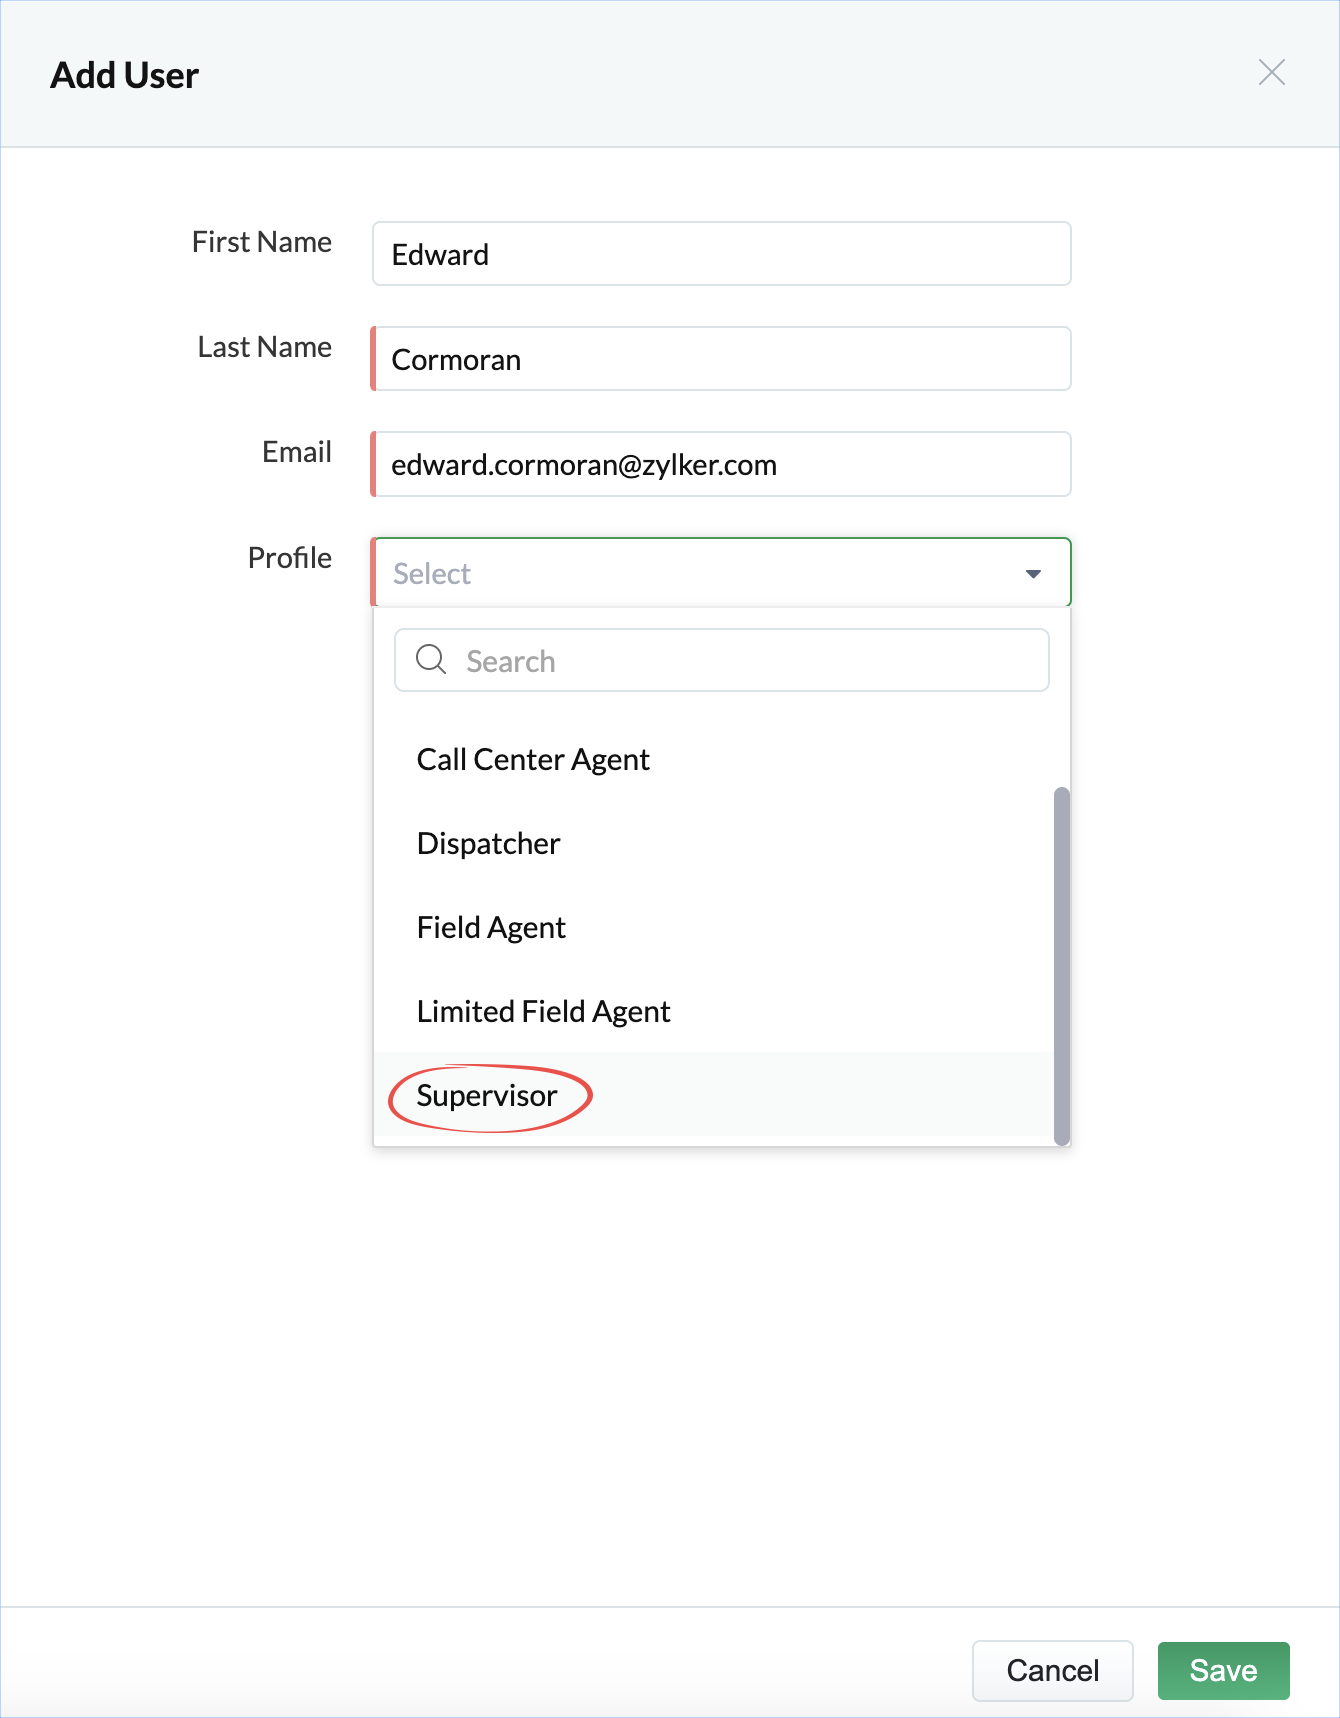Click the Profile label
The height and width of the screenshot is (1718, 1340).
click(x=290, y=558)
